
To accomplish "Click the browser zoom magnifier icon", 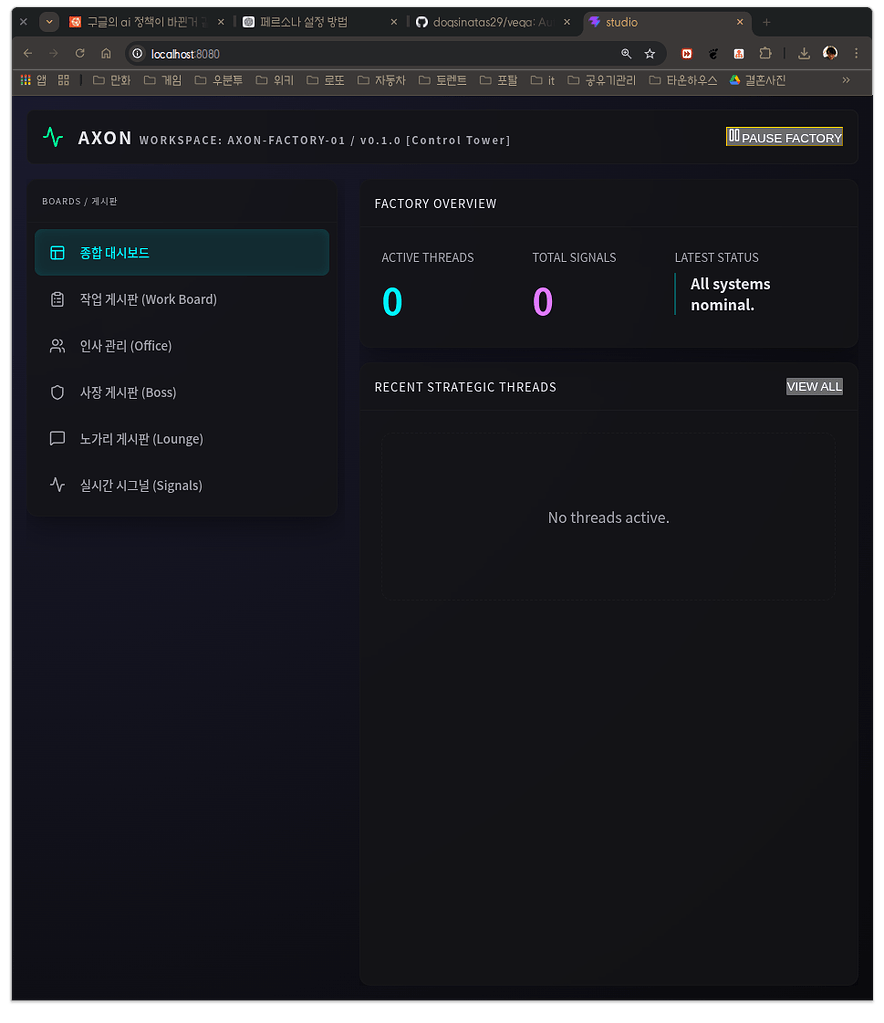I will coord(626,54).
